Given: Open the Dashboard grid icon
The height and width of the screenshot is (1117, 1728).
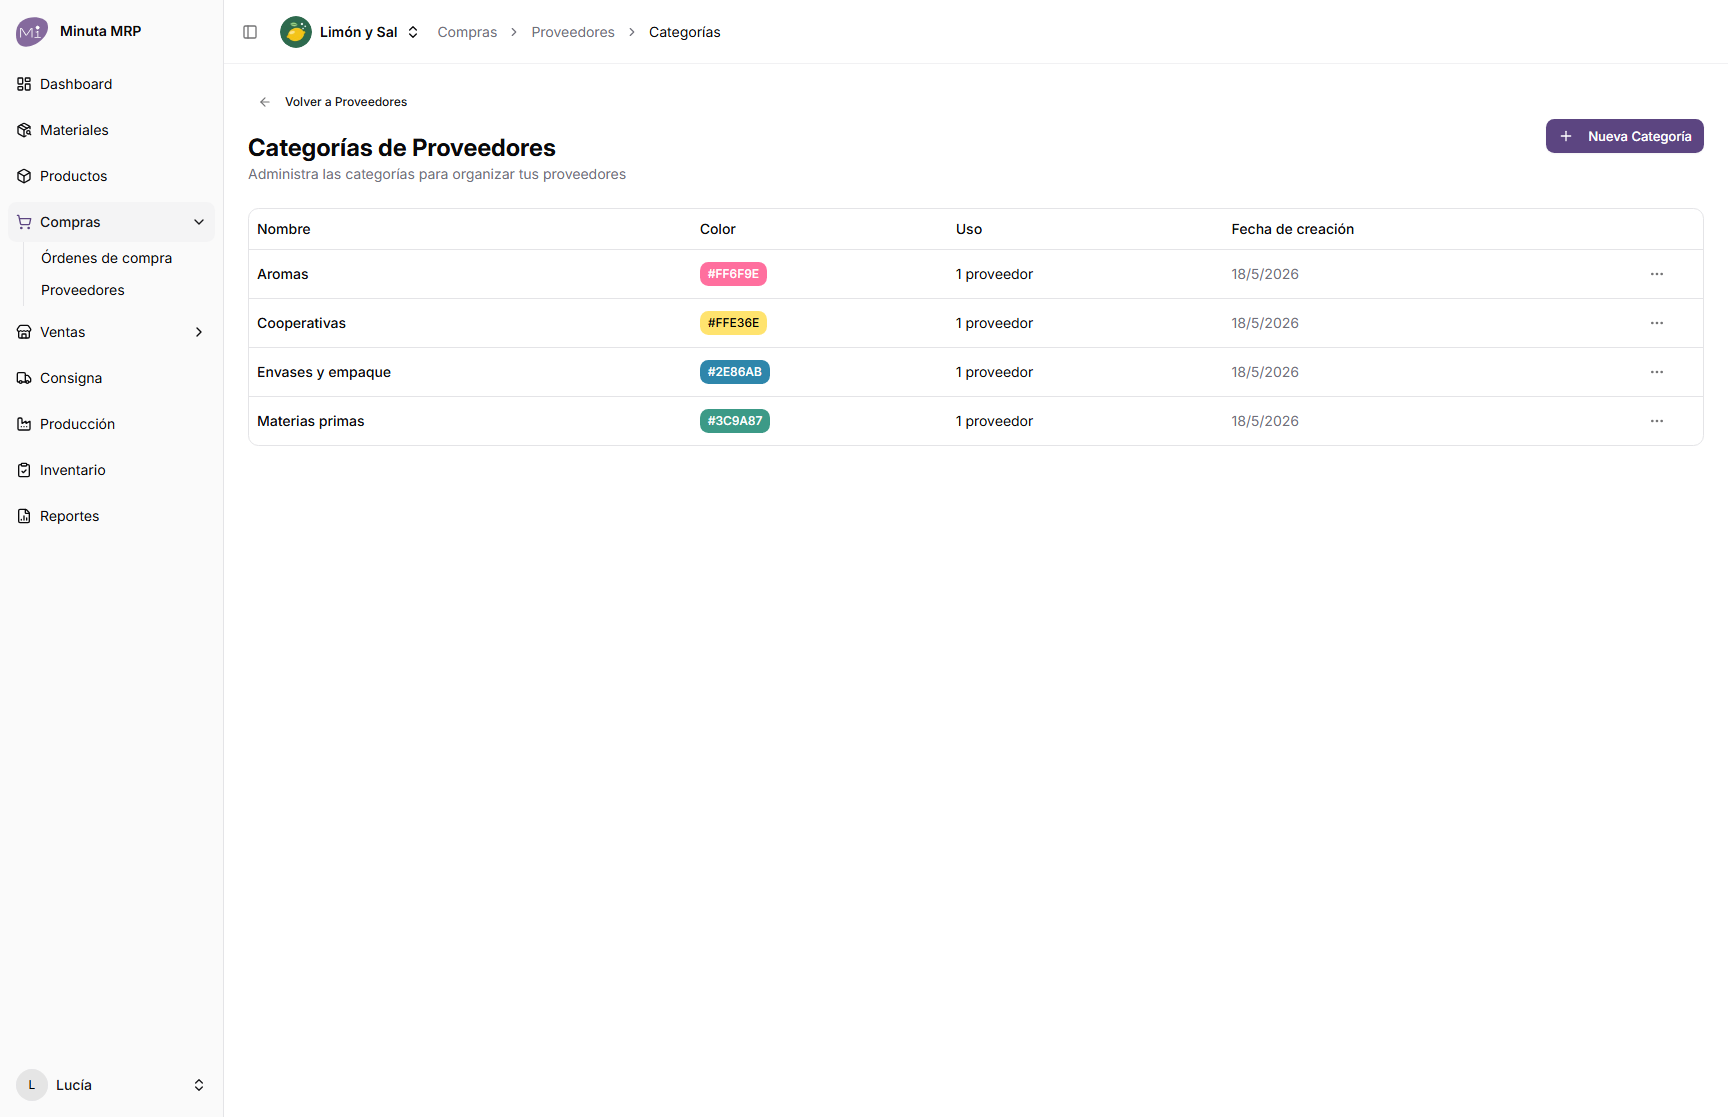Looking at the screenshot, I should [x=24, y=84].
